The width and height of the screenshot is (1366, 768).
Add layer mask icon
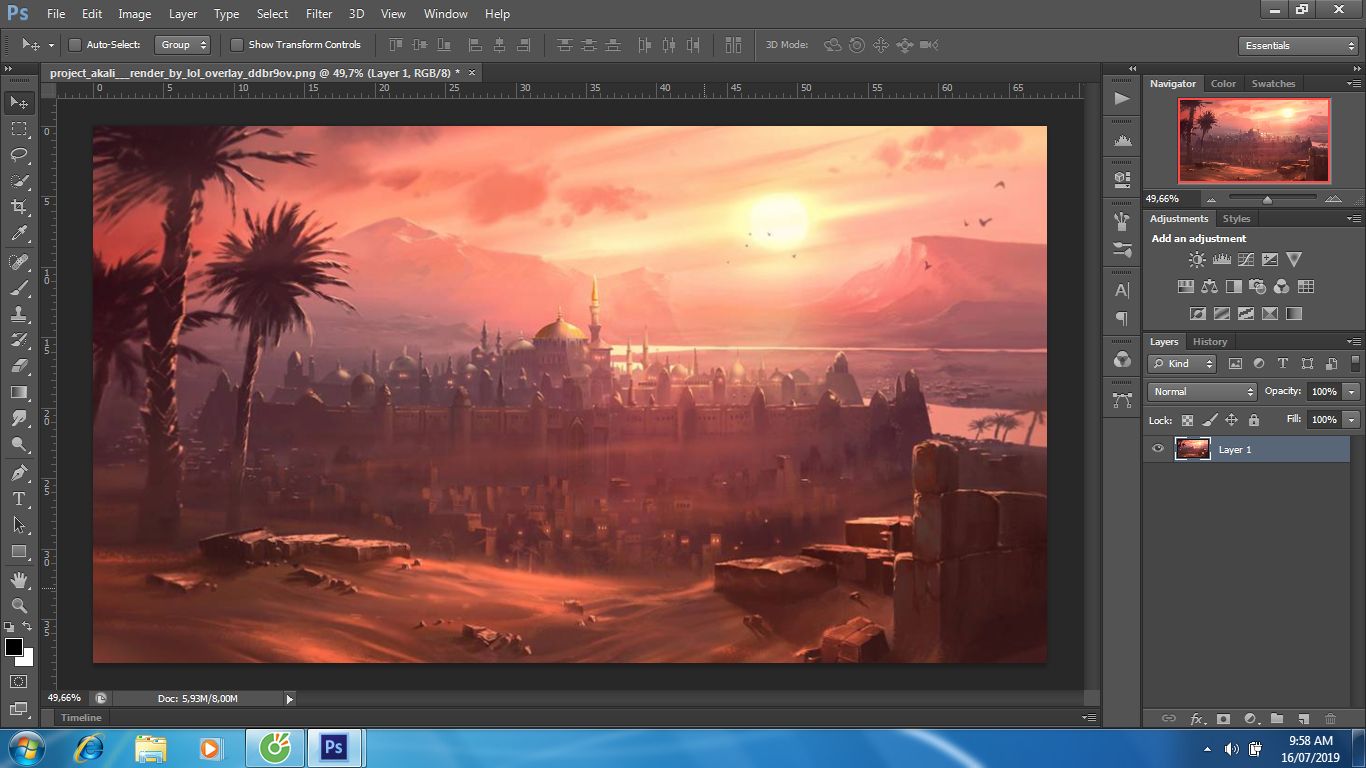coord(1223,718)
